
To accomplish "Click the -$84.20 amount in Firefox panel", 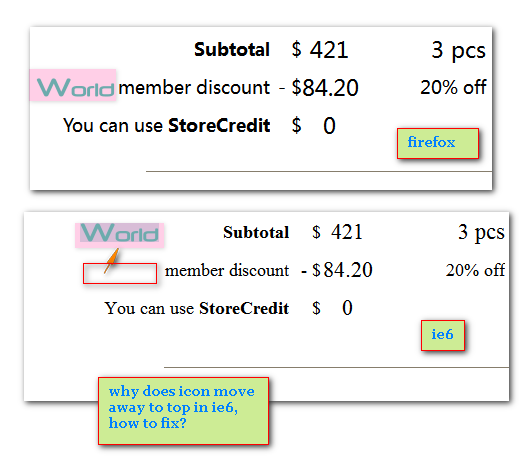I will click(x=319, y=88).
